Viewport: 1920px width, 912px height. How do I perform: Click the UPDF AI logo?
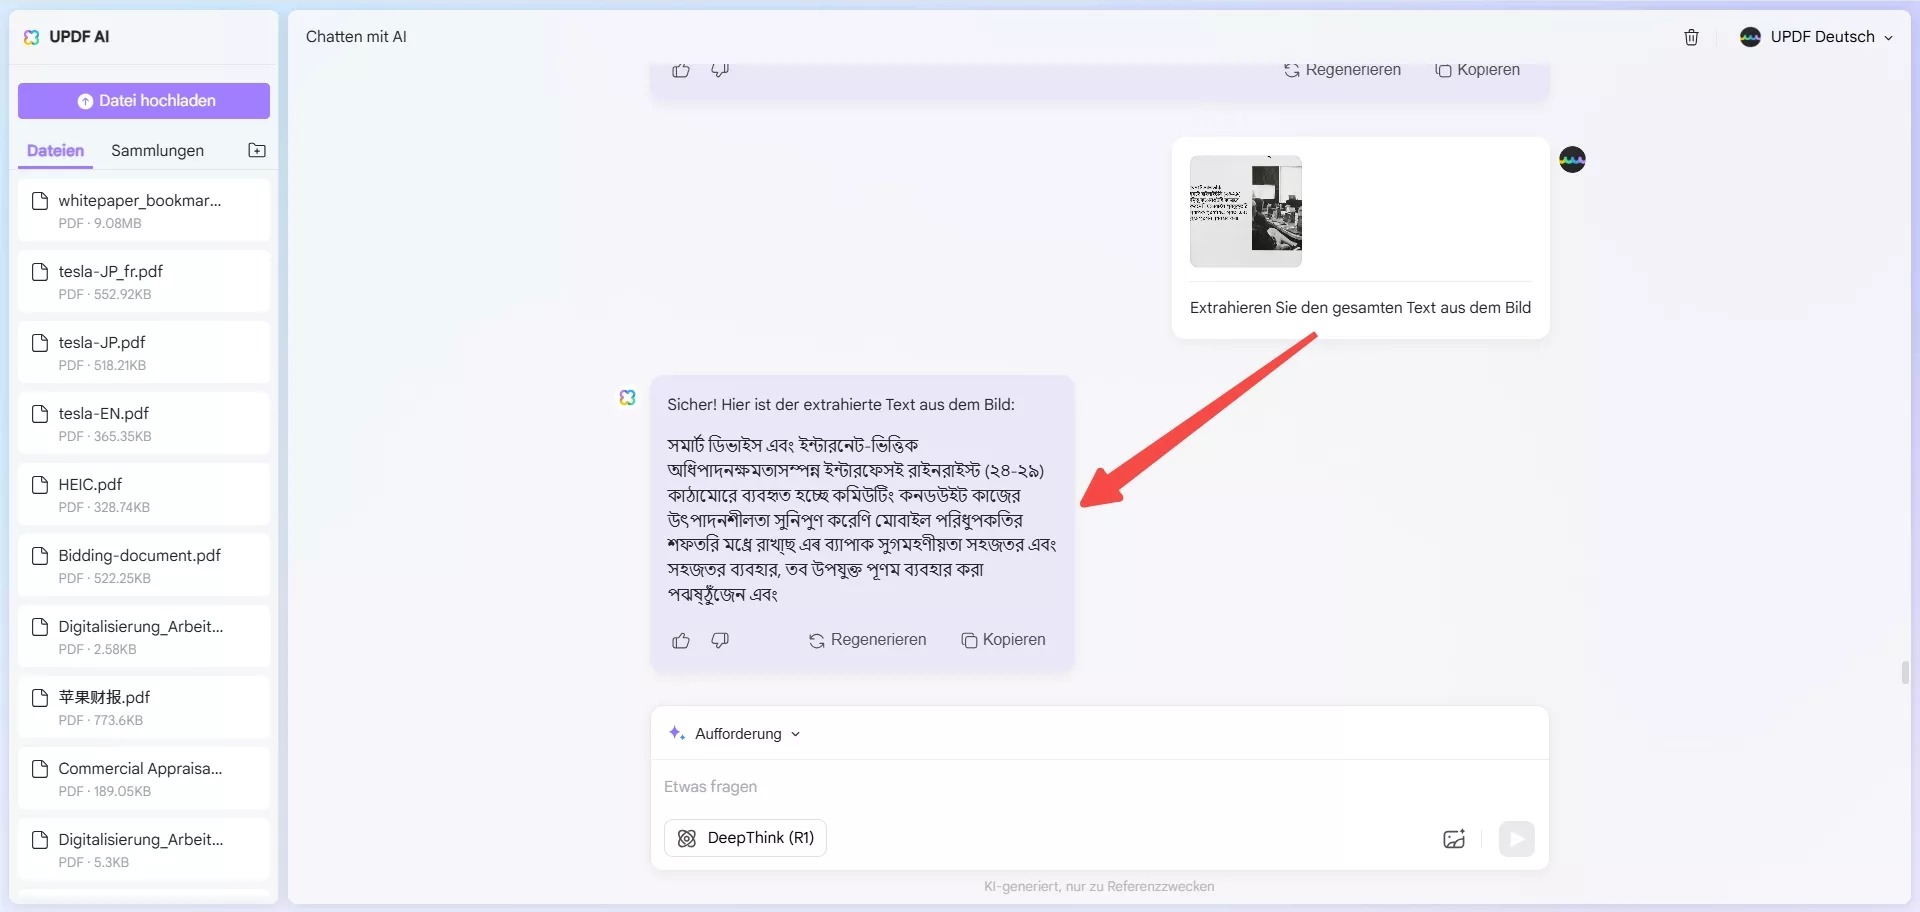[x=68, y=37]
